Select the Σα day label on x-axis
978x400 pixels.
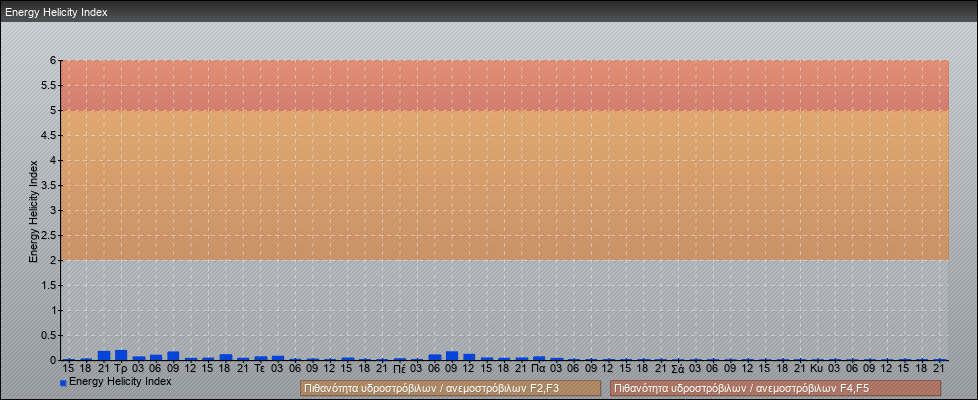click(x=677, y=368)
